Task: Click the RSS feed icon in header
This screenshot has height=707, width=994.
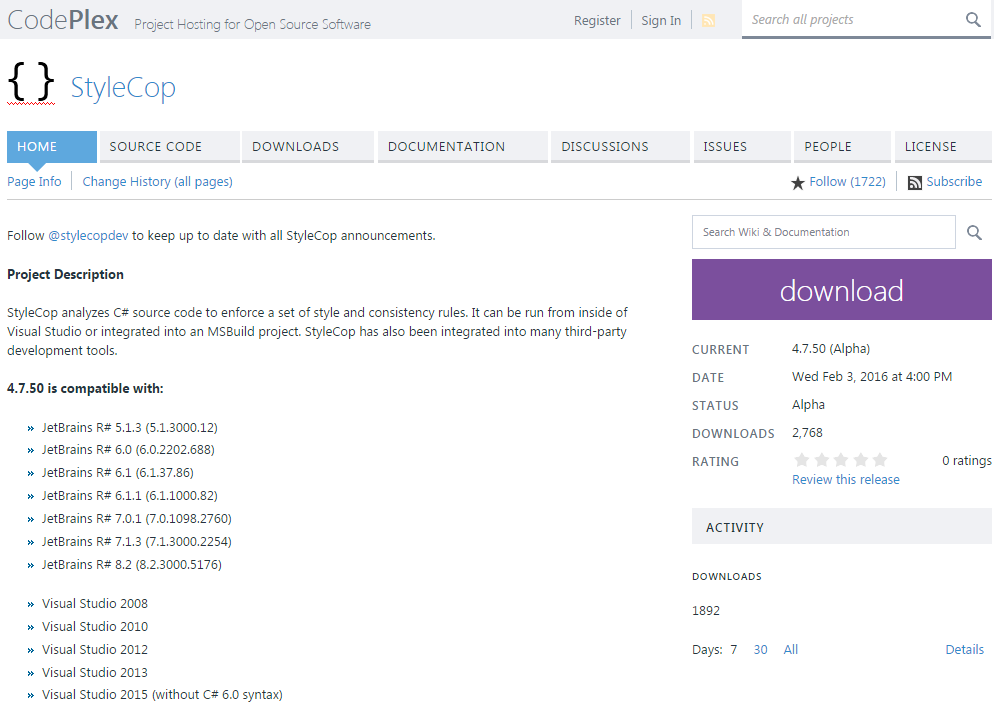Action: pyautogui.click(x=708, y=21)
